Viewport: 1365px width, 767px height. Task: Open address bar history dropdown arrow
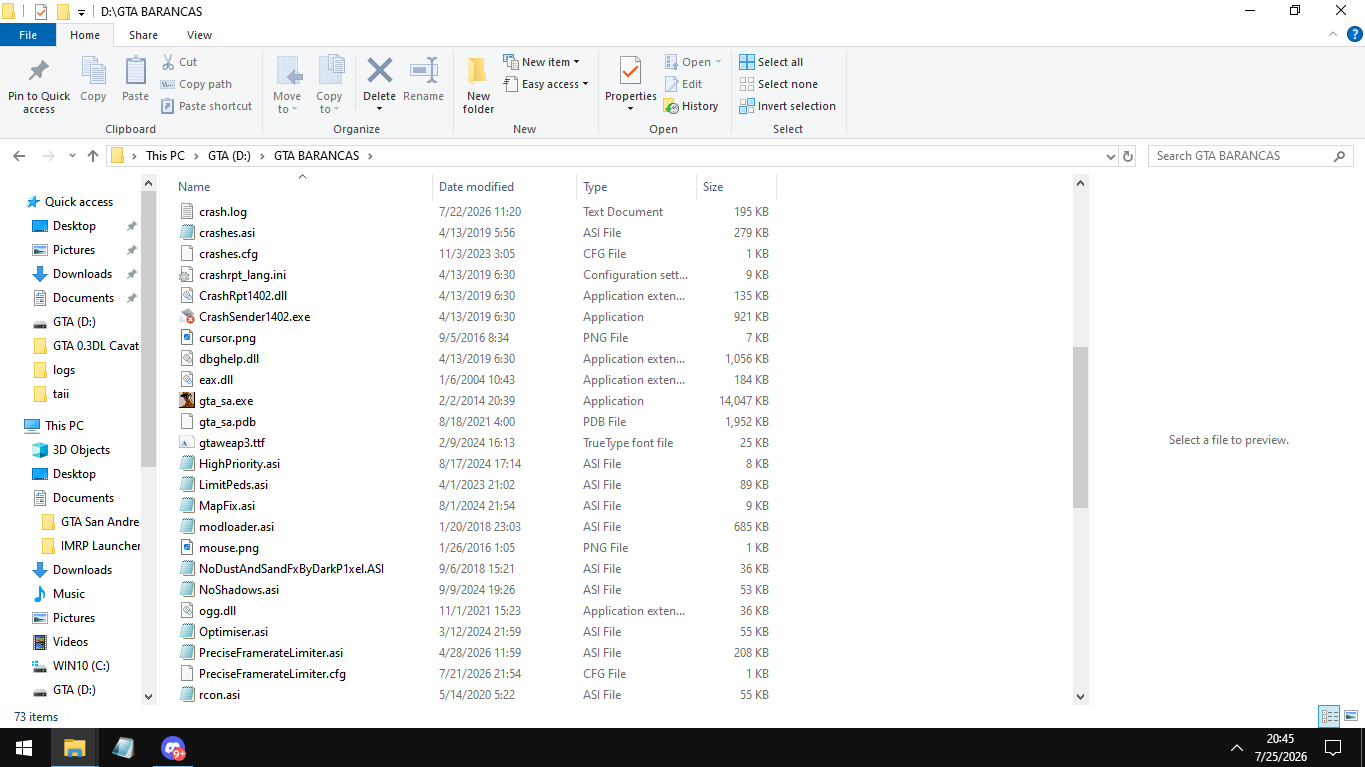pos(1110,156)
